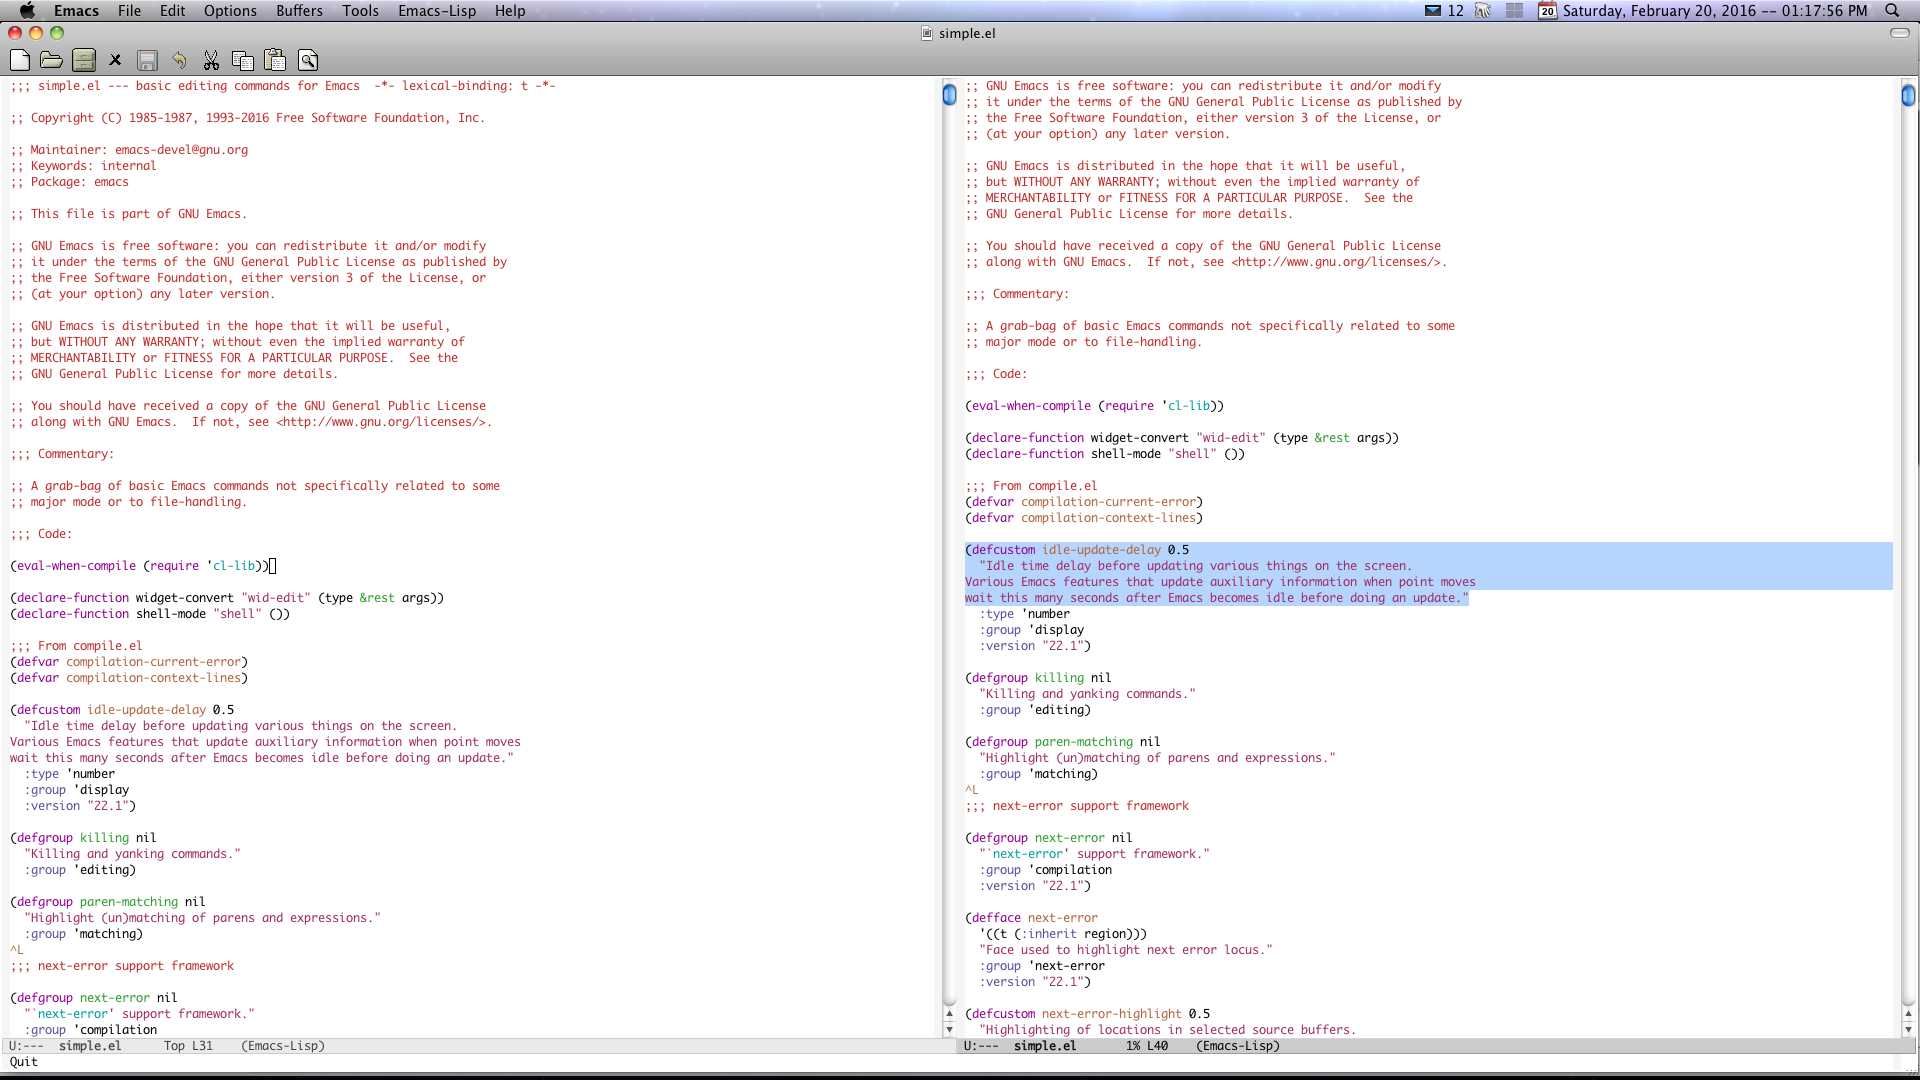Create a new file with toolbar icon
1920x1080 pixels.
tap(19, 60)
